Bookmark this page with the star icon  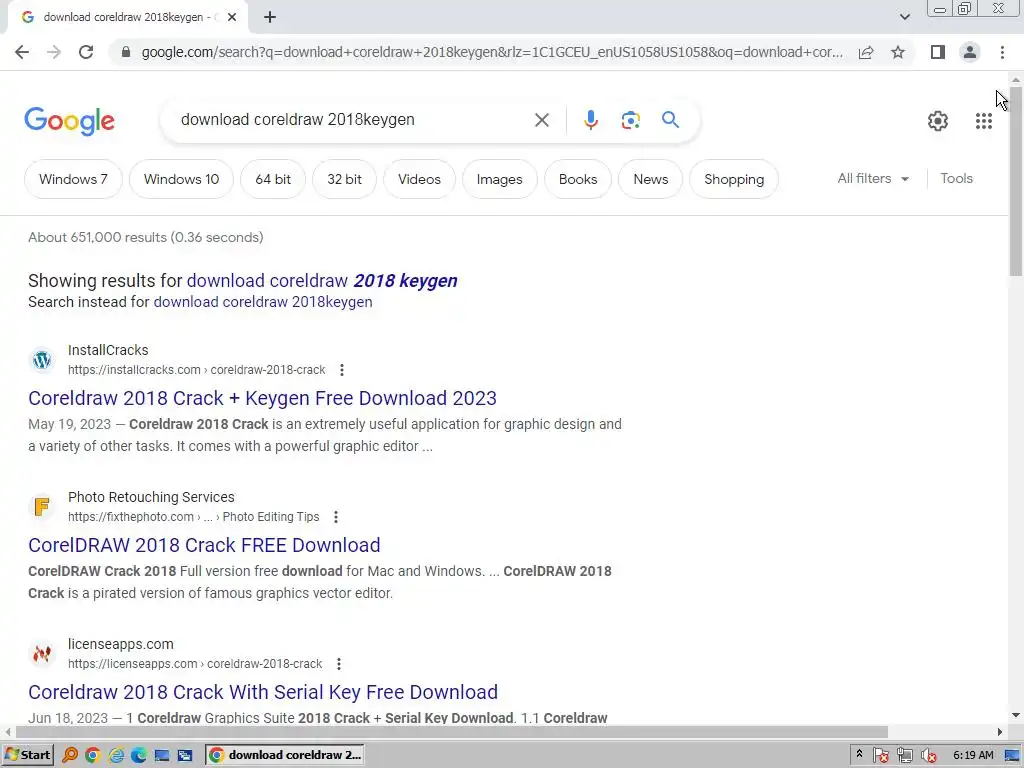tap(898, 52)
